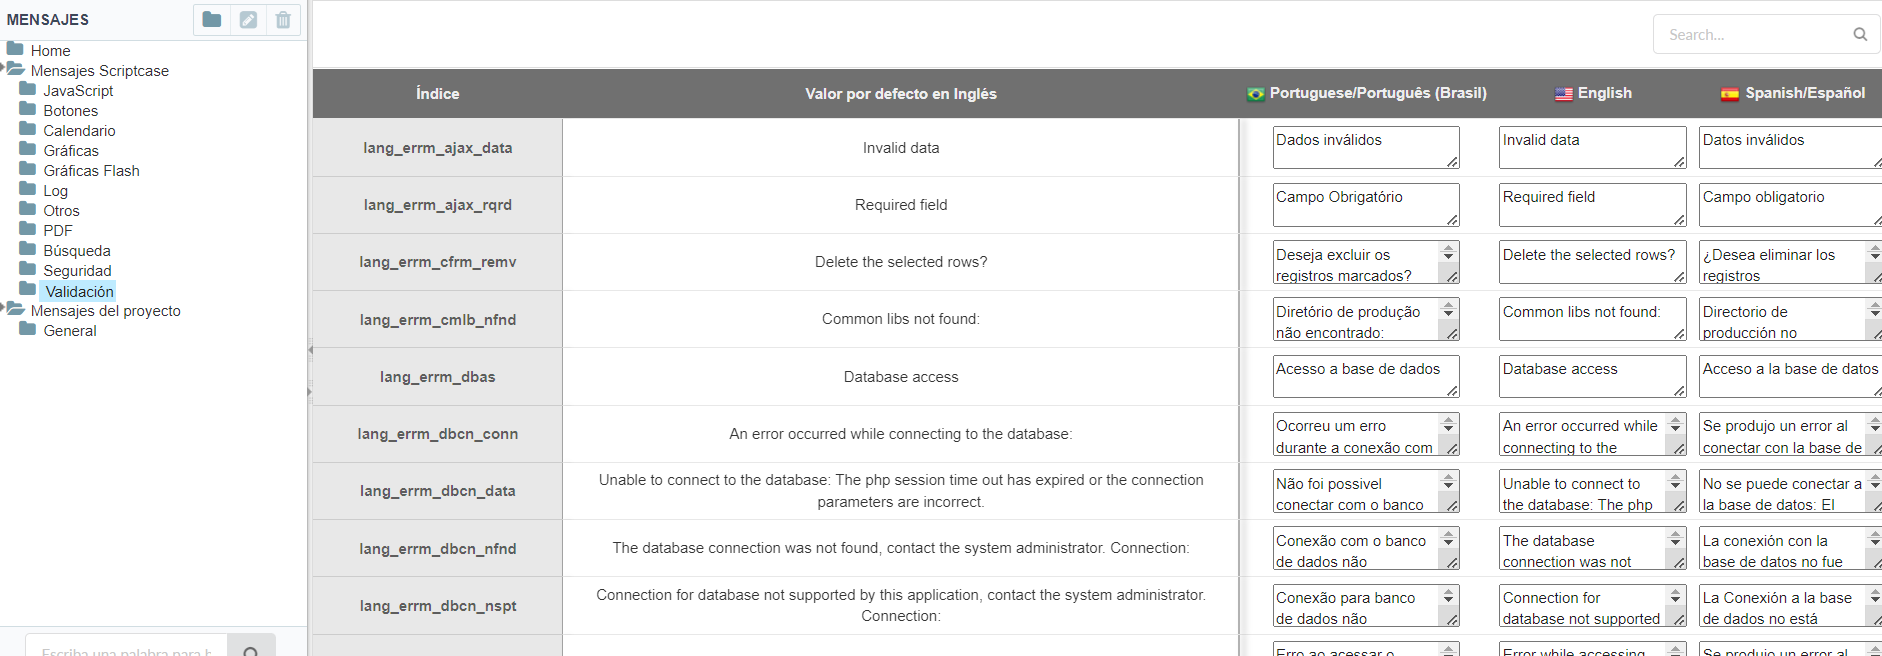This screenshot has width=1882, height=656.
Task: Collapse the Mensajes del proyecto tree node
Action: tap(3, 309)
